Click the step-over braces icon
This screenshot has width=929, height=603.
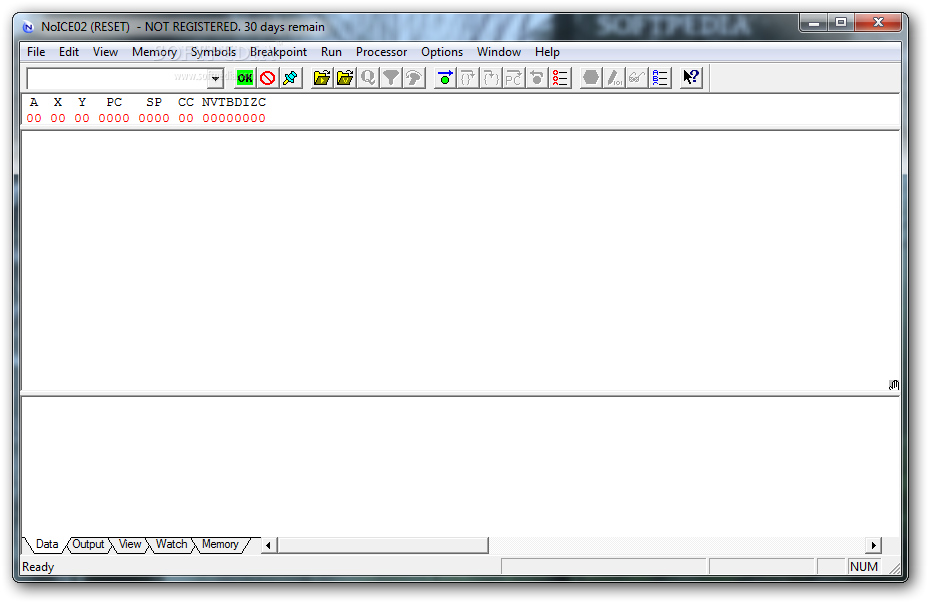491,78
